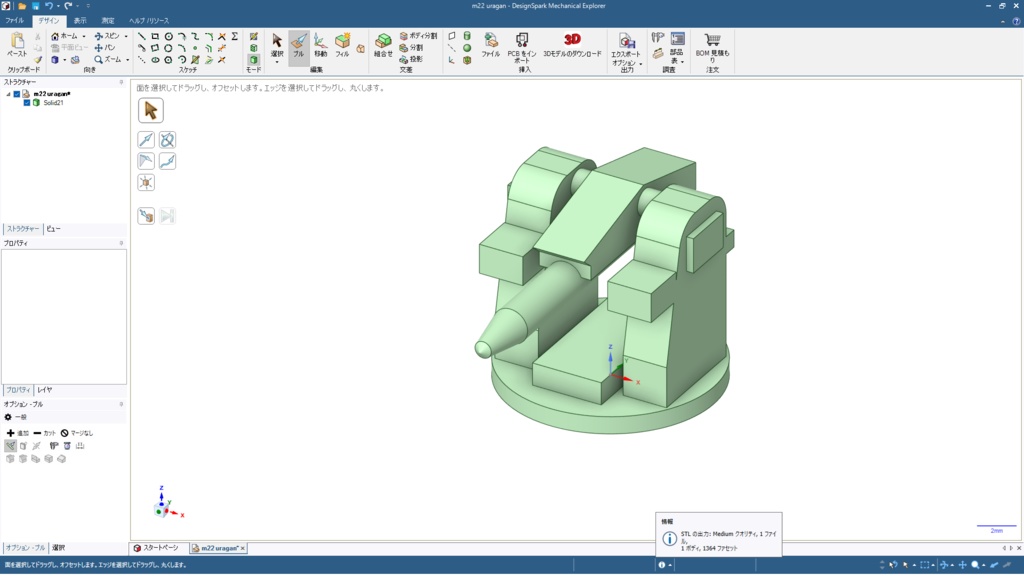Click the up-to tool guide icon in viewport

click(146, 216)
